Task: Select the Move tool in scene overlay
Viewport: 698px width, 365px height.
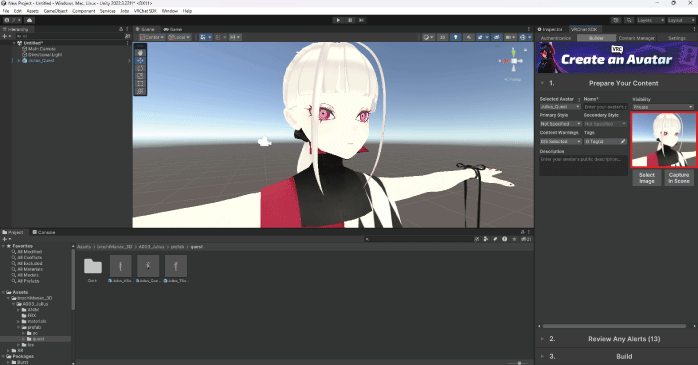Action: click(140, 60)
